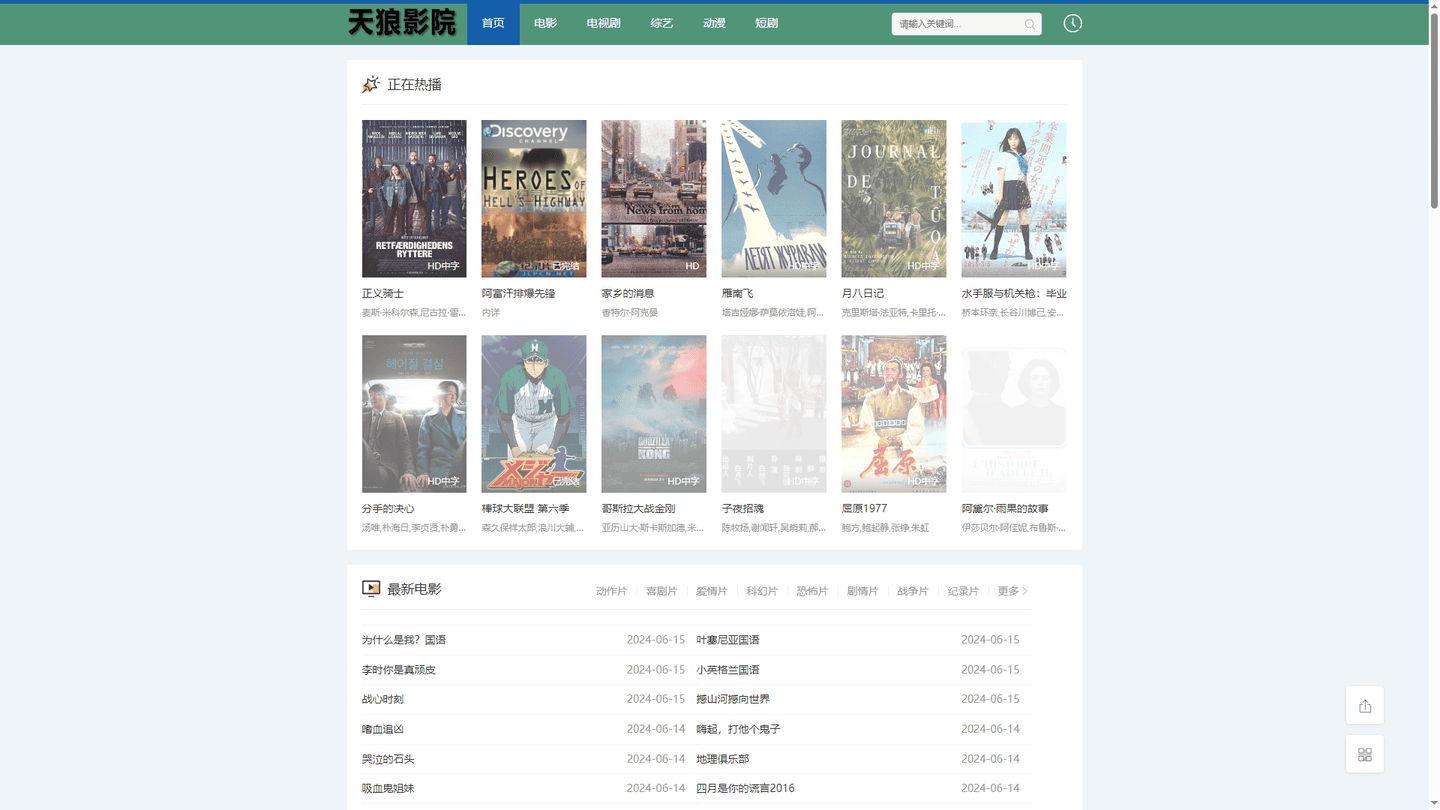Viewport: 1440px width, 810px height.
Task: Filter by 科幻片 category
Action: click(762, 591)
